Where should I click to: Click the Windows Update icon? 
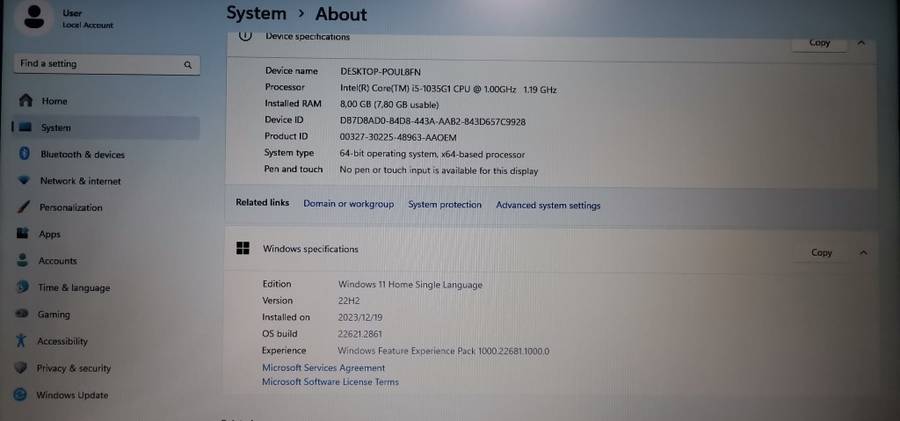(21, 395)
